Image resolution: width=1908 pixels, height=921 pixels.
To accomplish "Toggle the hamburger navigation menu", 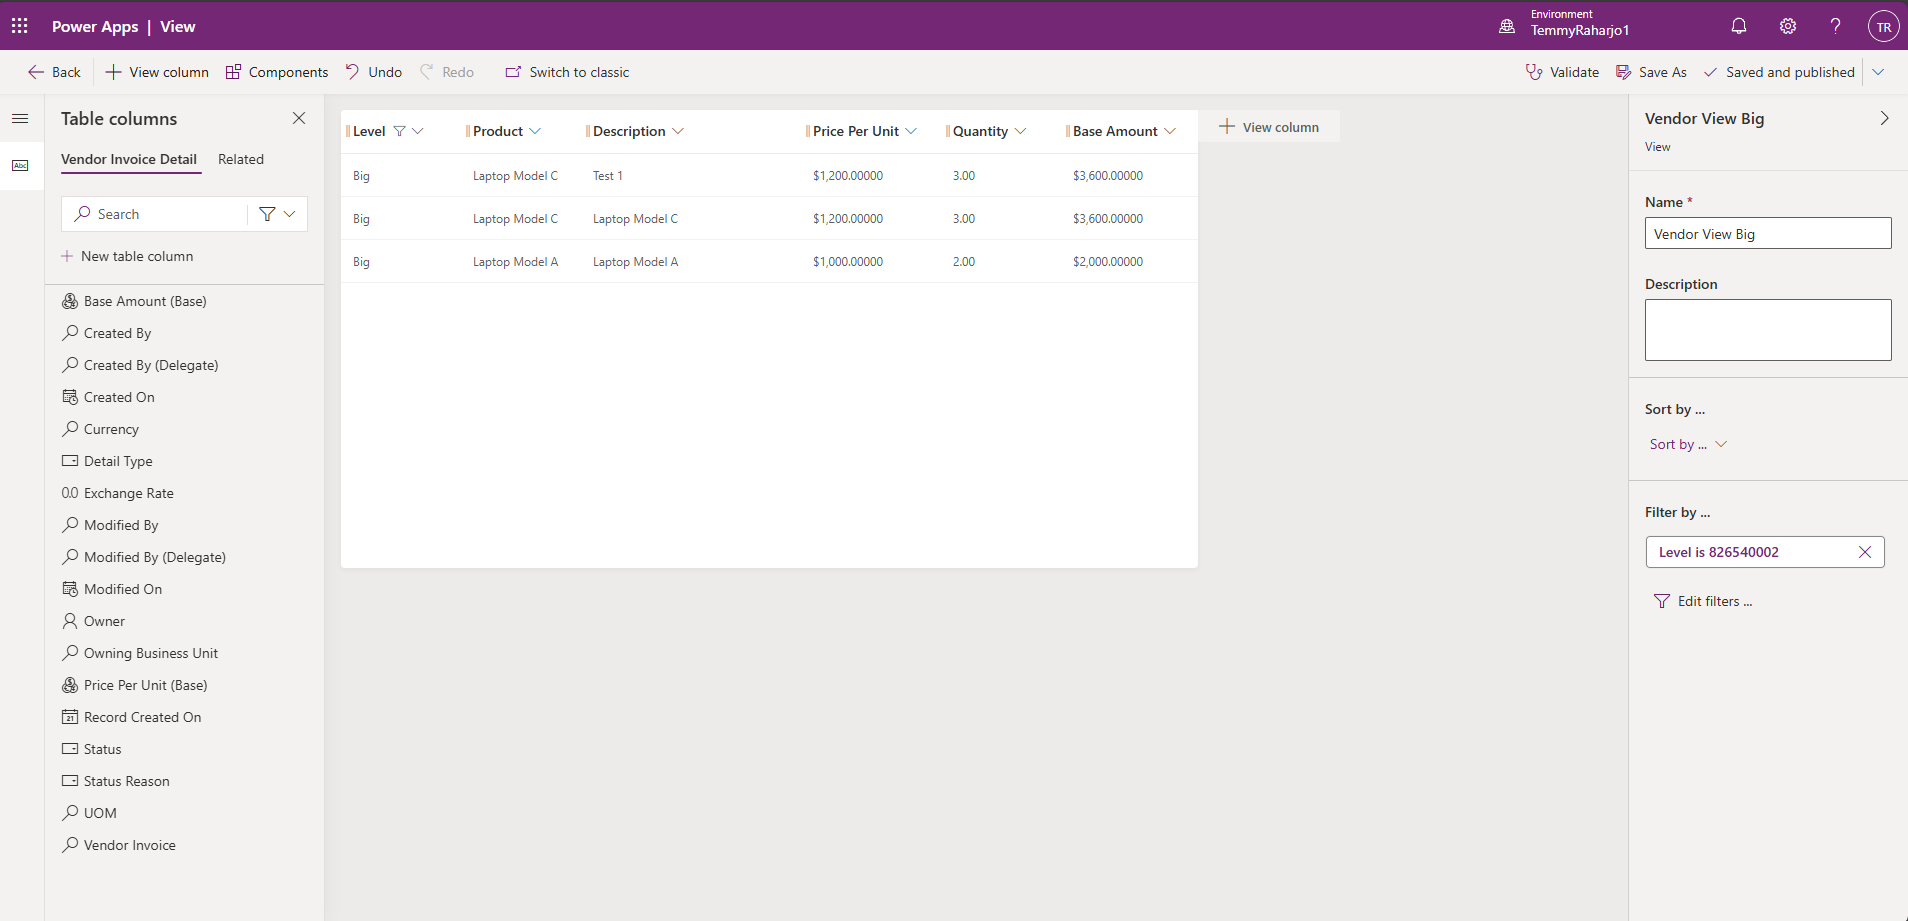I will click(x=20, y=118).
